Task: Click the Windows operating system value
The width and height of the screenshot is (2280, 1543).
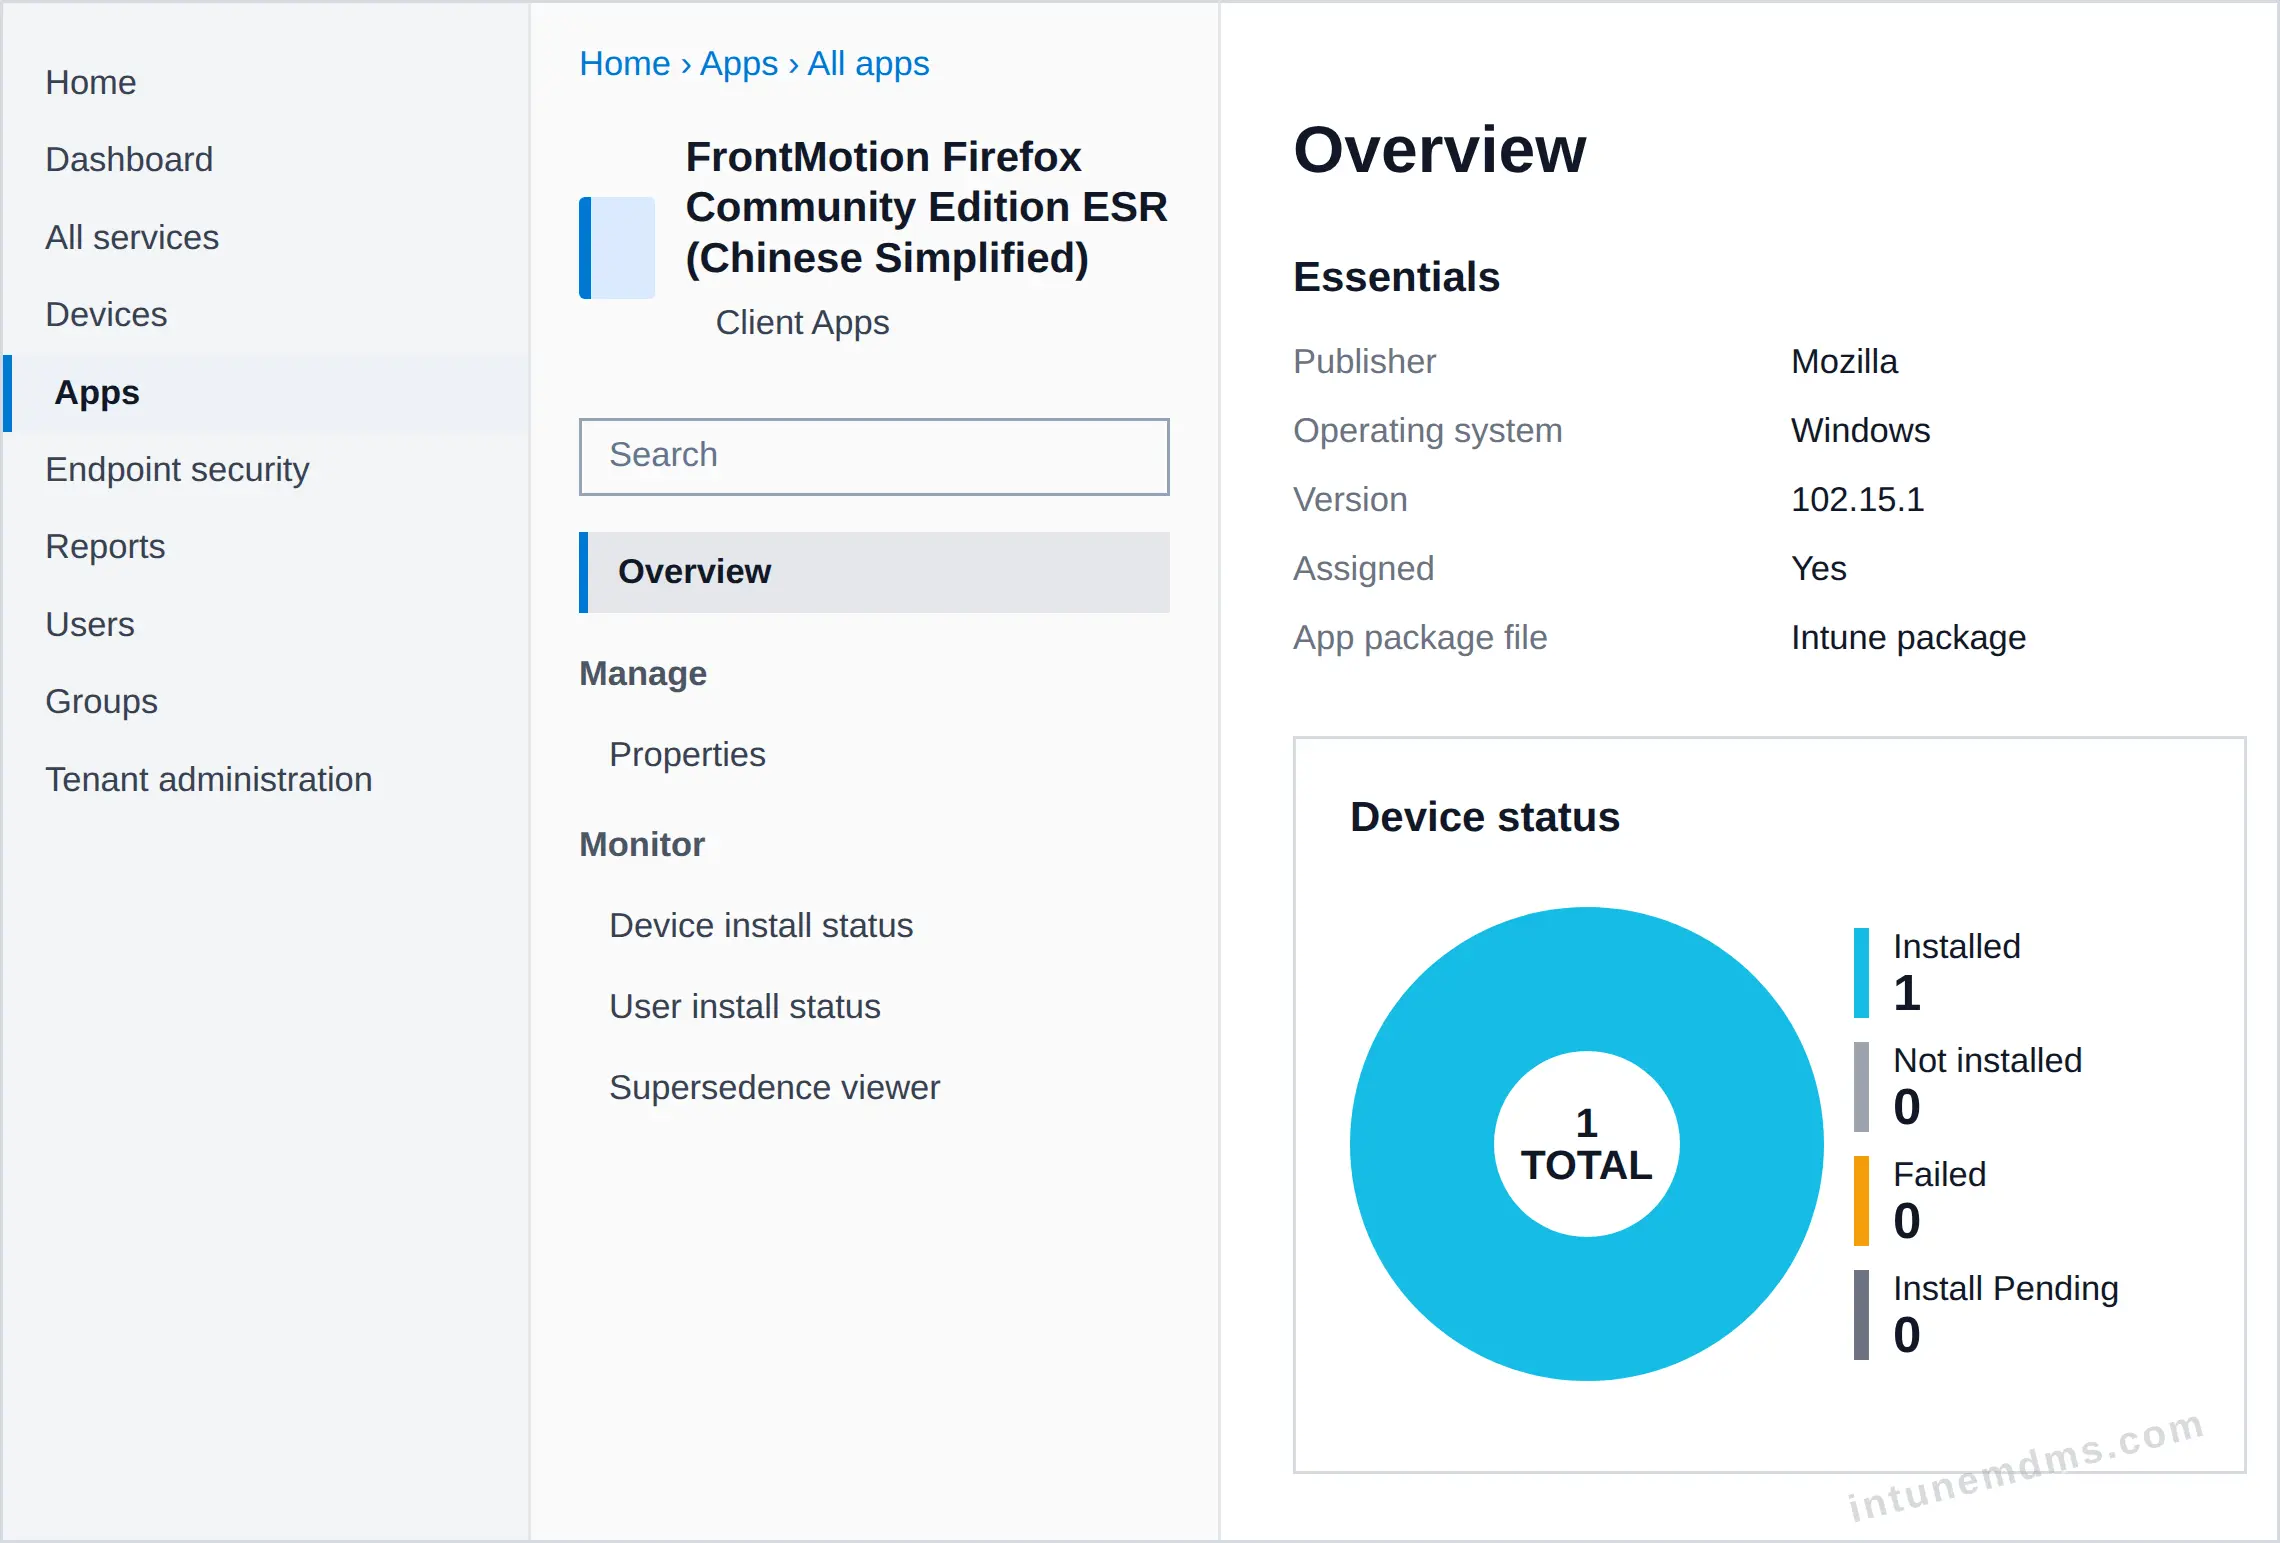Action: point(1860,430)
